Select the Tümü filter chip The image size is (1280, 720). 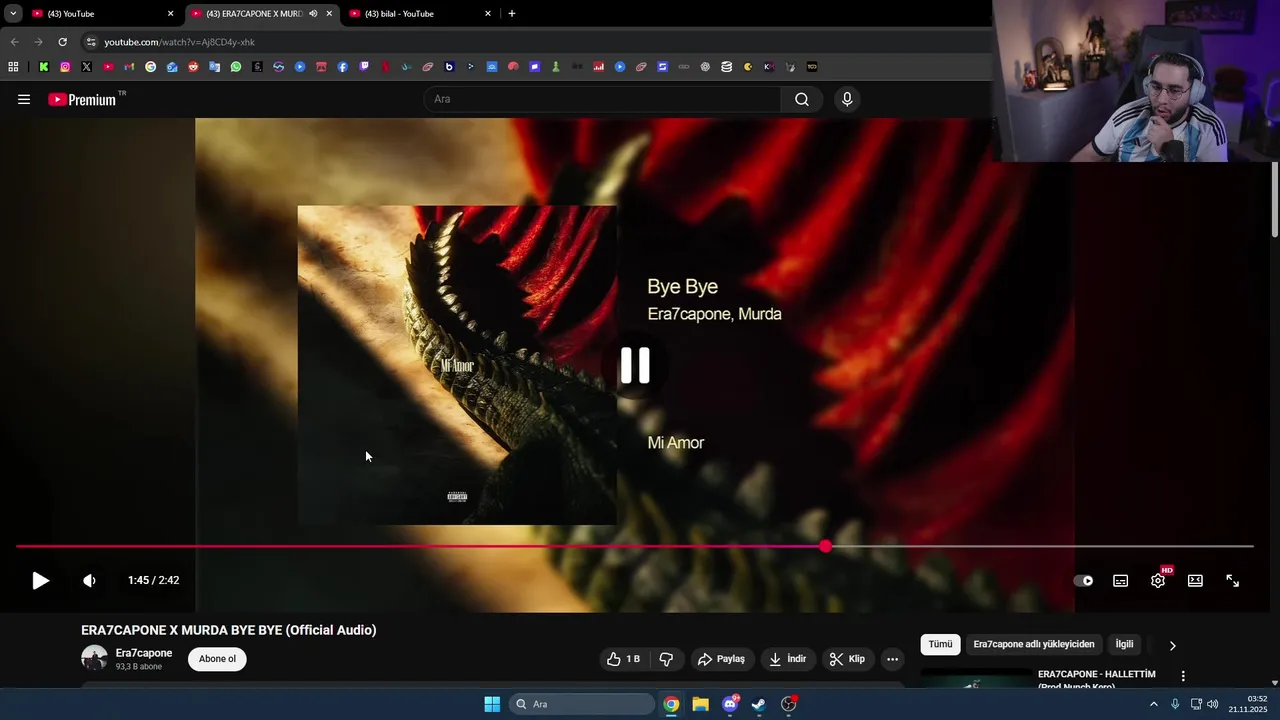click(x=940, y=644)
